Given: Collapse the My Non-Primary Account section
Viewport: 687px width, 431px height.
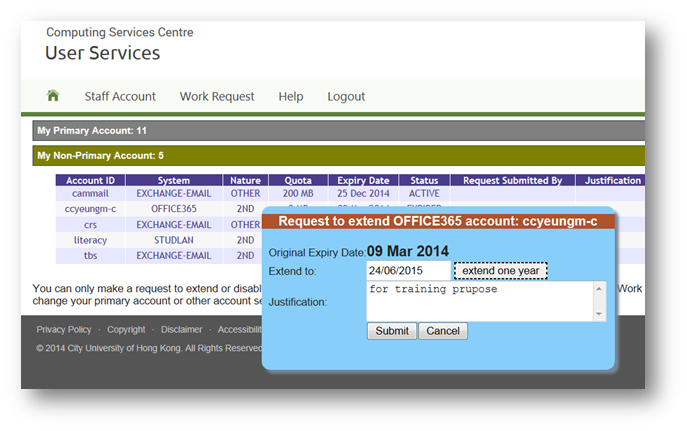Looking at the screenshot, I should coord(100,156).
